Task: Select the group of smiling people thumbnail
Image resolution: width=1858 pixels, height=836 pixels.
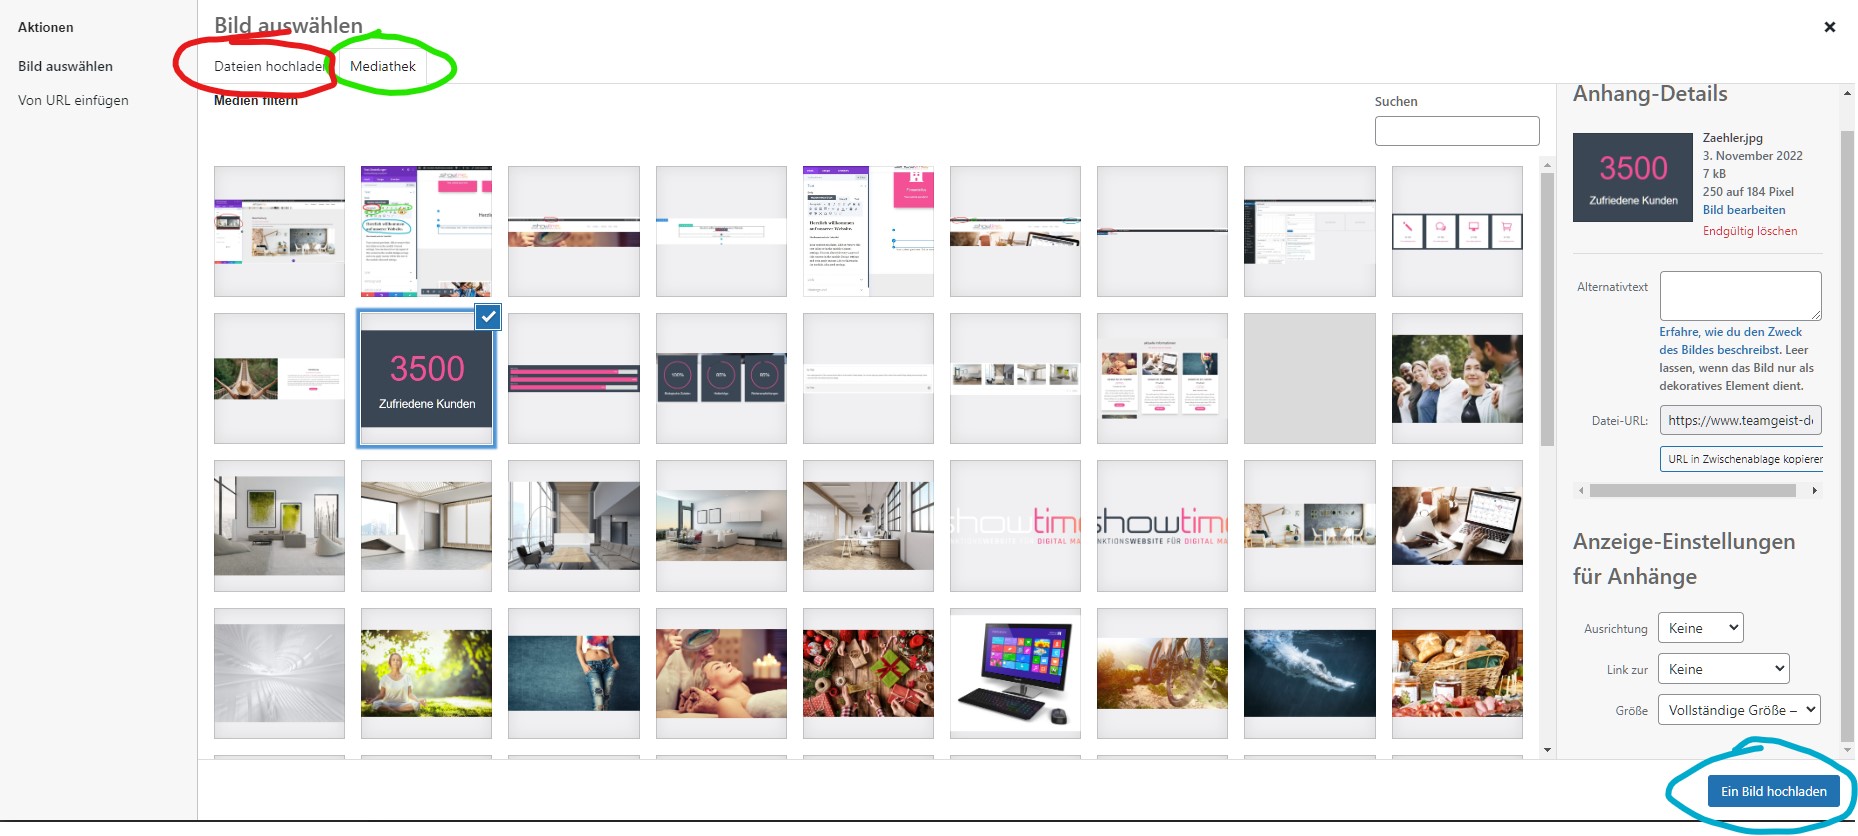Action: click(x=1457, y=378)
